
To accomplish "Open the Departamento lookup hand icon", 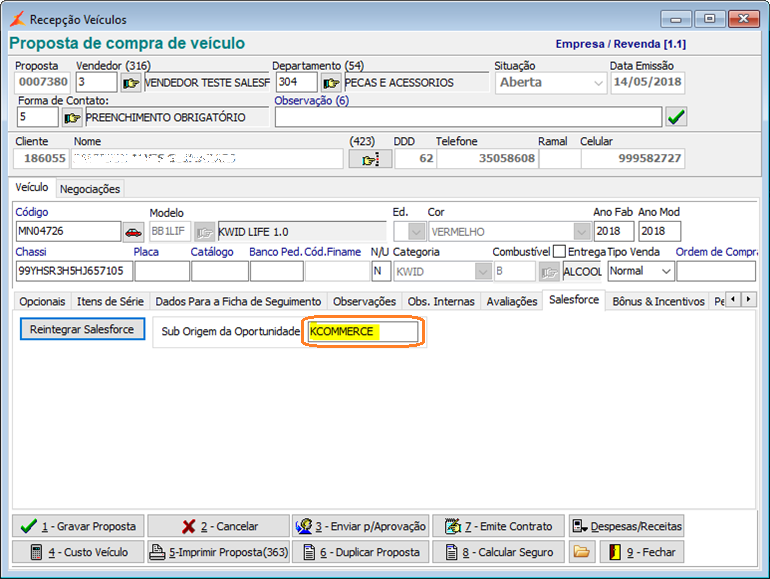I will pyautogui.click(x=331, y=83).
